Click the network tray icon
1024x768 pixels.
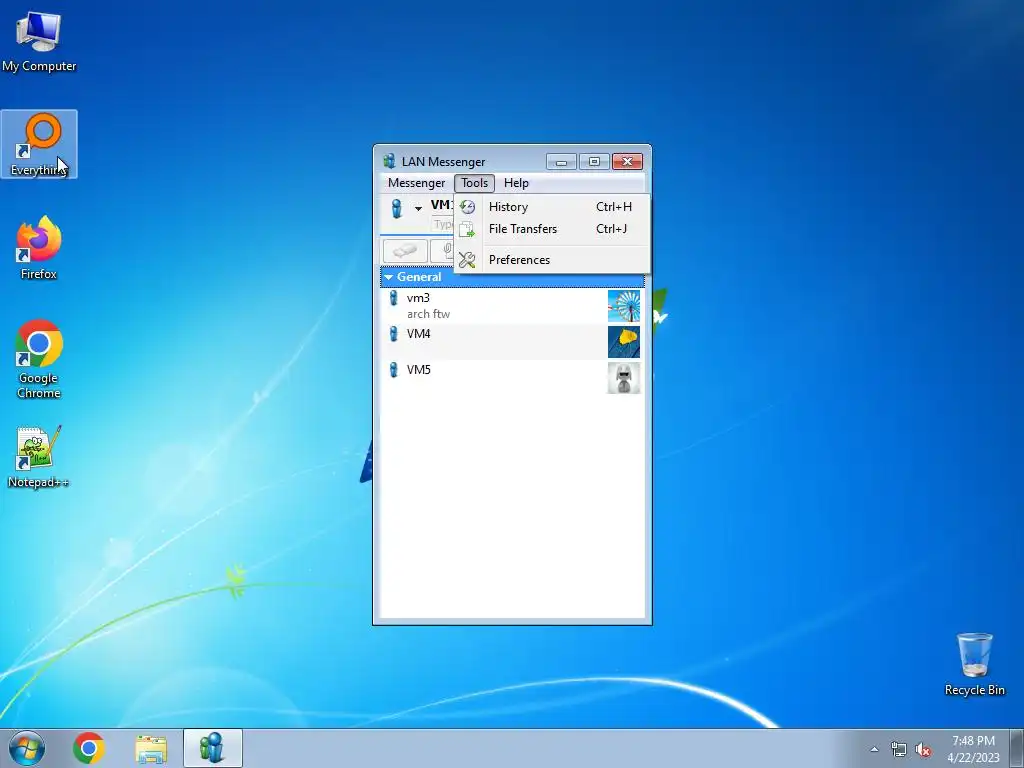[899, 749]
